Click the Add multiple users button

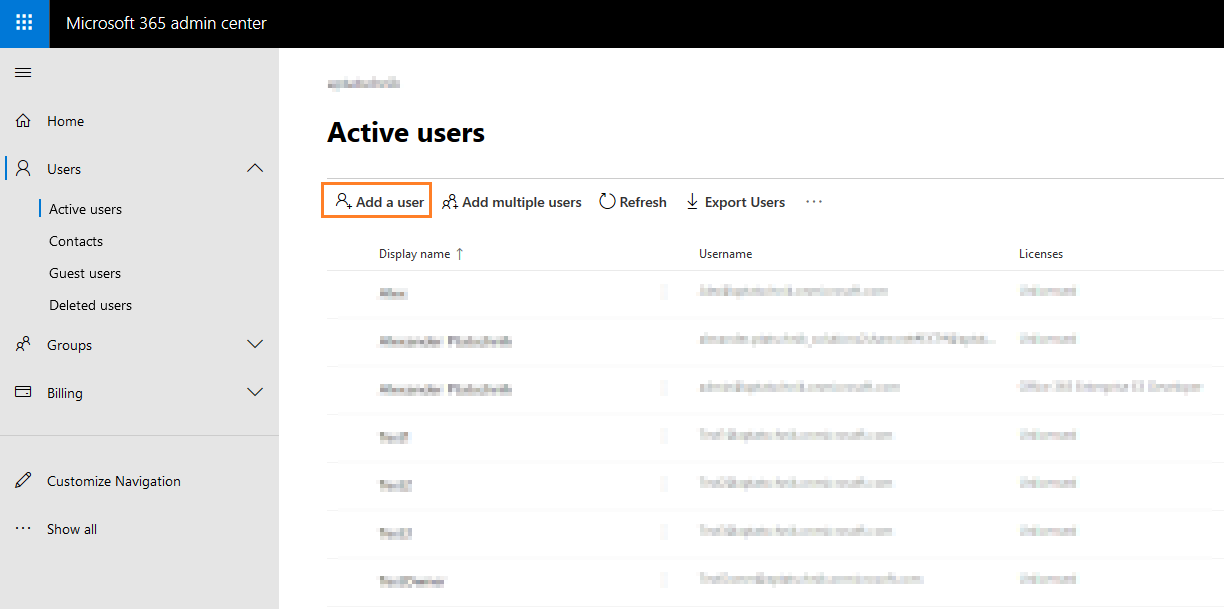pos(512,202)
